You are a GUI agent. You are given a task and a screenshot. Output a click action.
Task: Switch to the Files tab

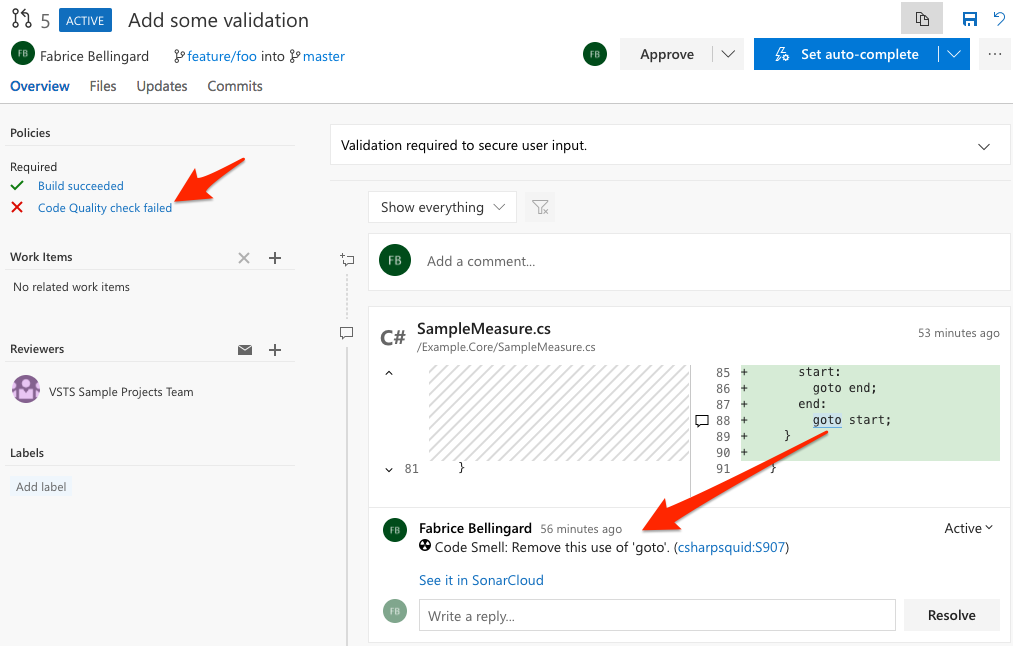pos(103,86)
